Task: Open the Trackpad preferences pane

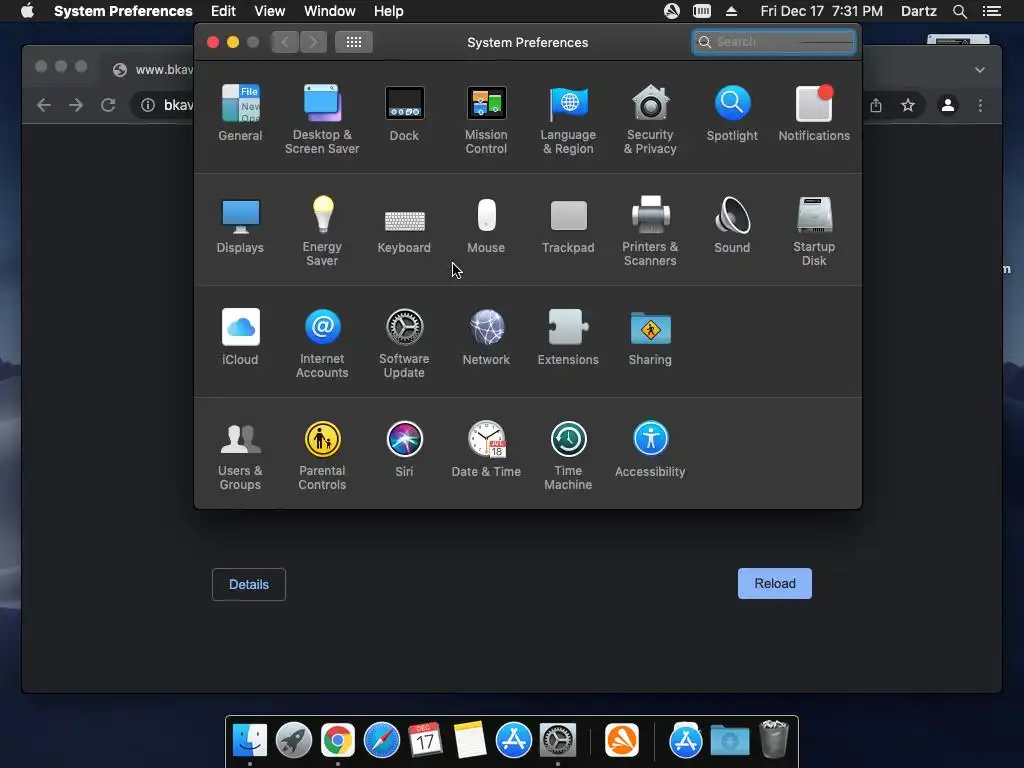Action: [x=568, y=226]
